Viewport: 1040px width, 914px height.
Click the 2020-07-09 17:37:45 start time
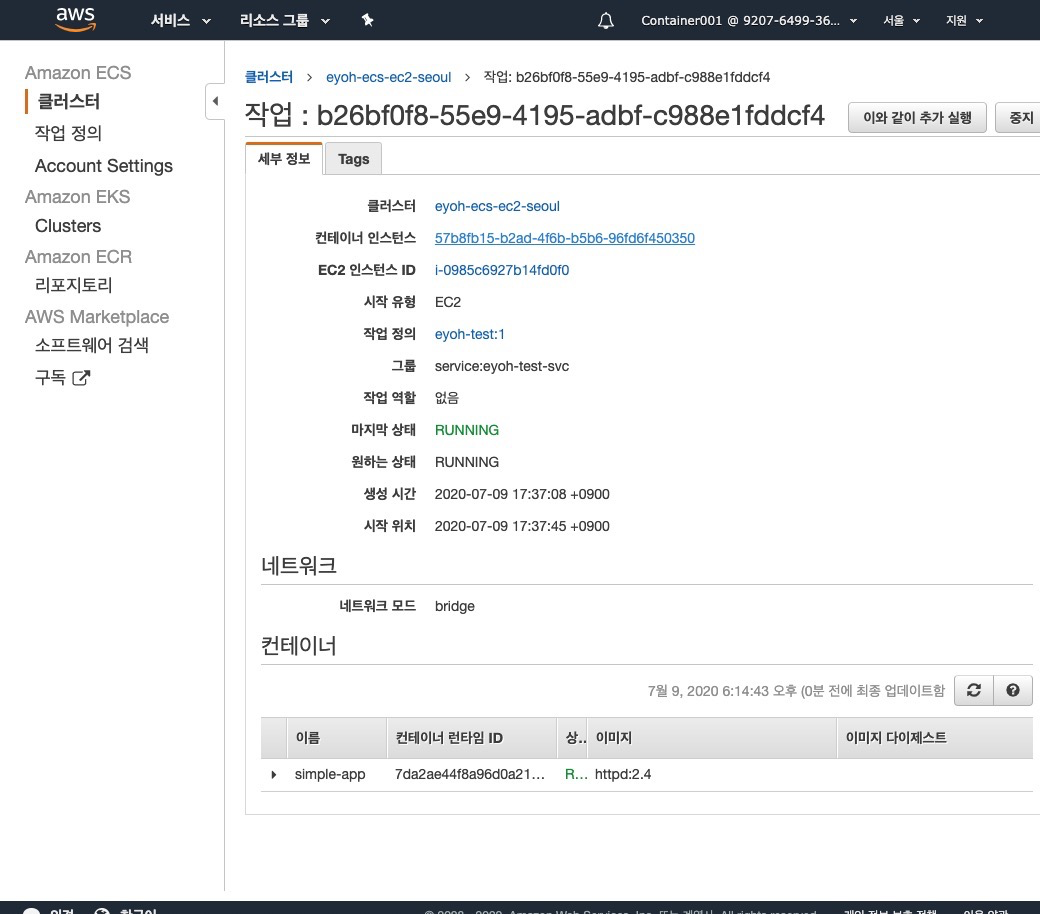(521, 526)
